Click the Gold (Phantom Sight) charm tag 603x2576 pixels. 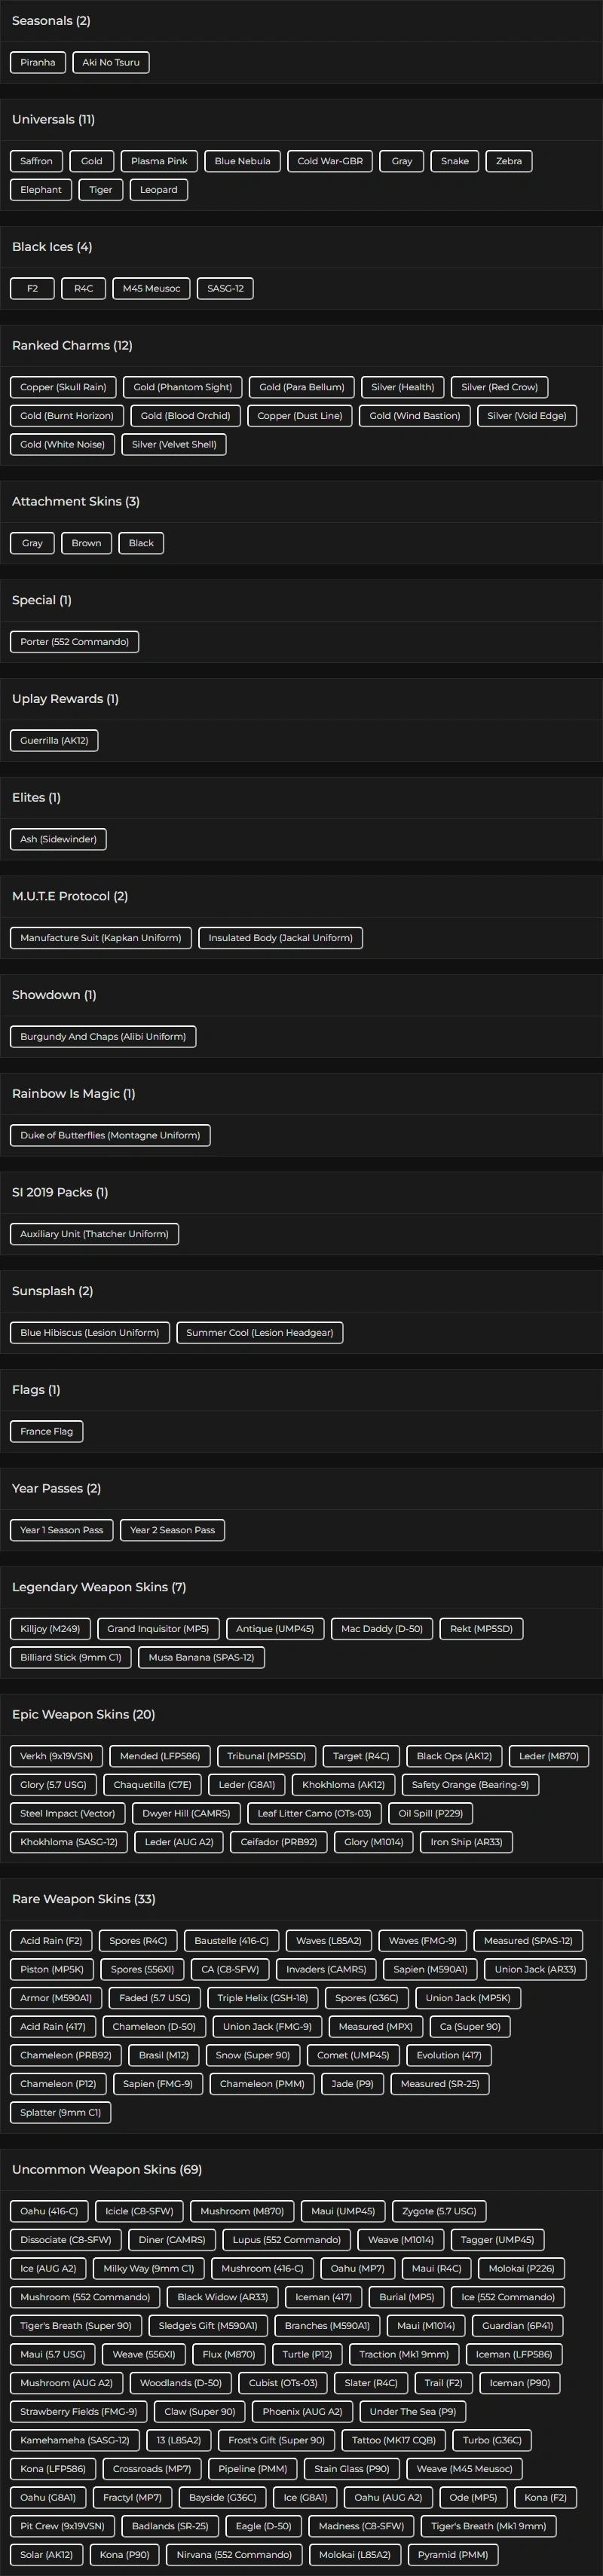182,387
